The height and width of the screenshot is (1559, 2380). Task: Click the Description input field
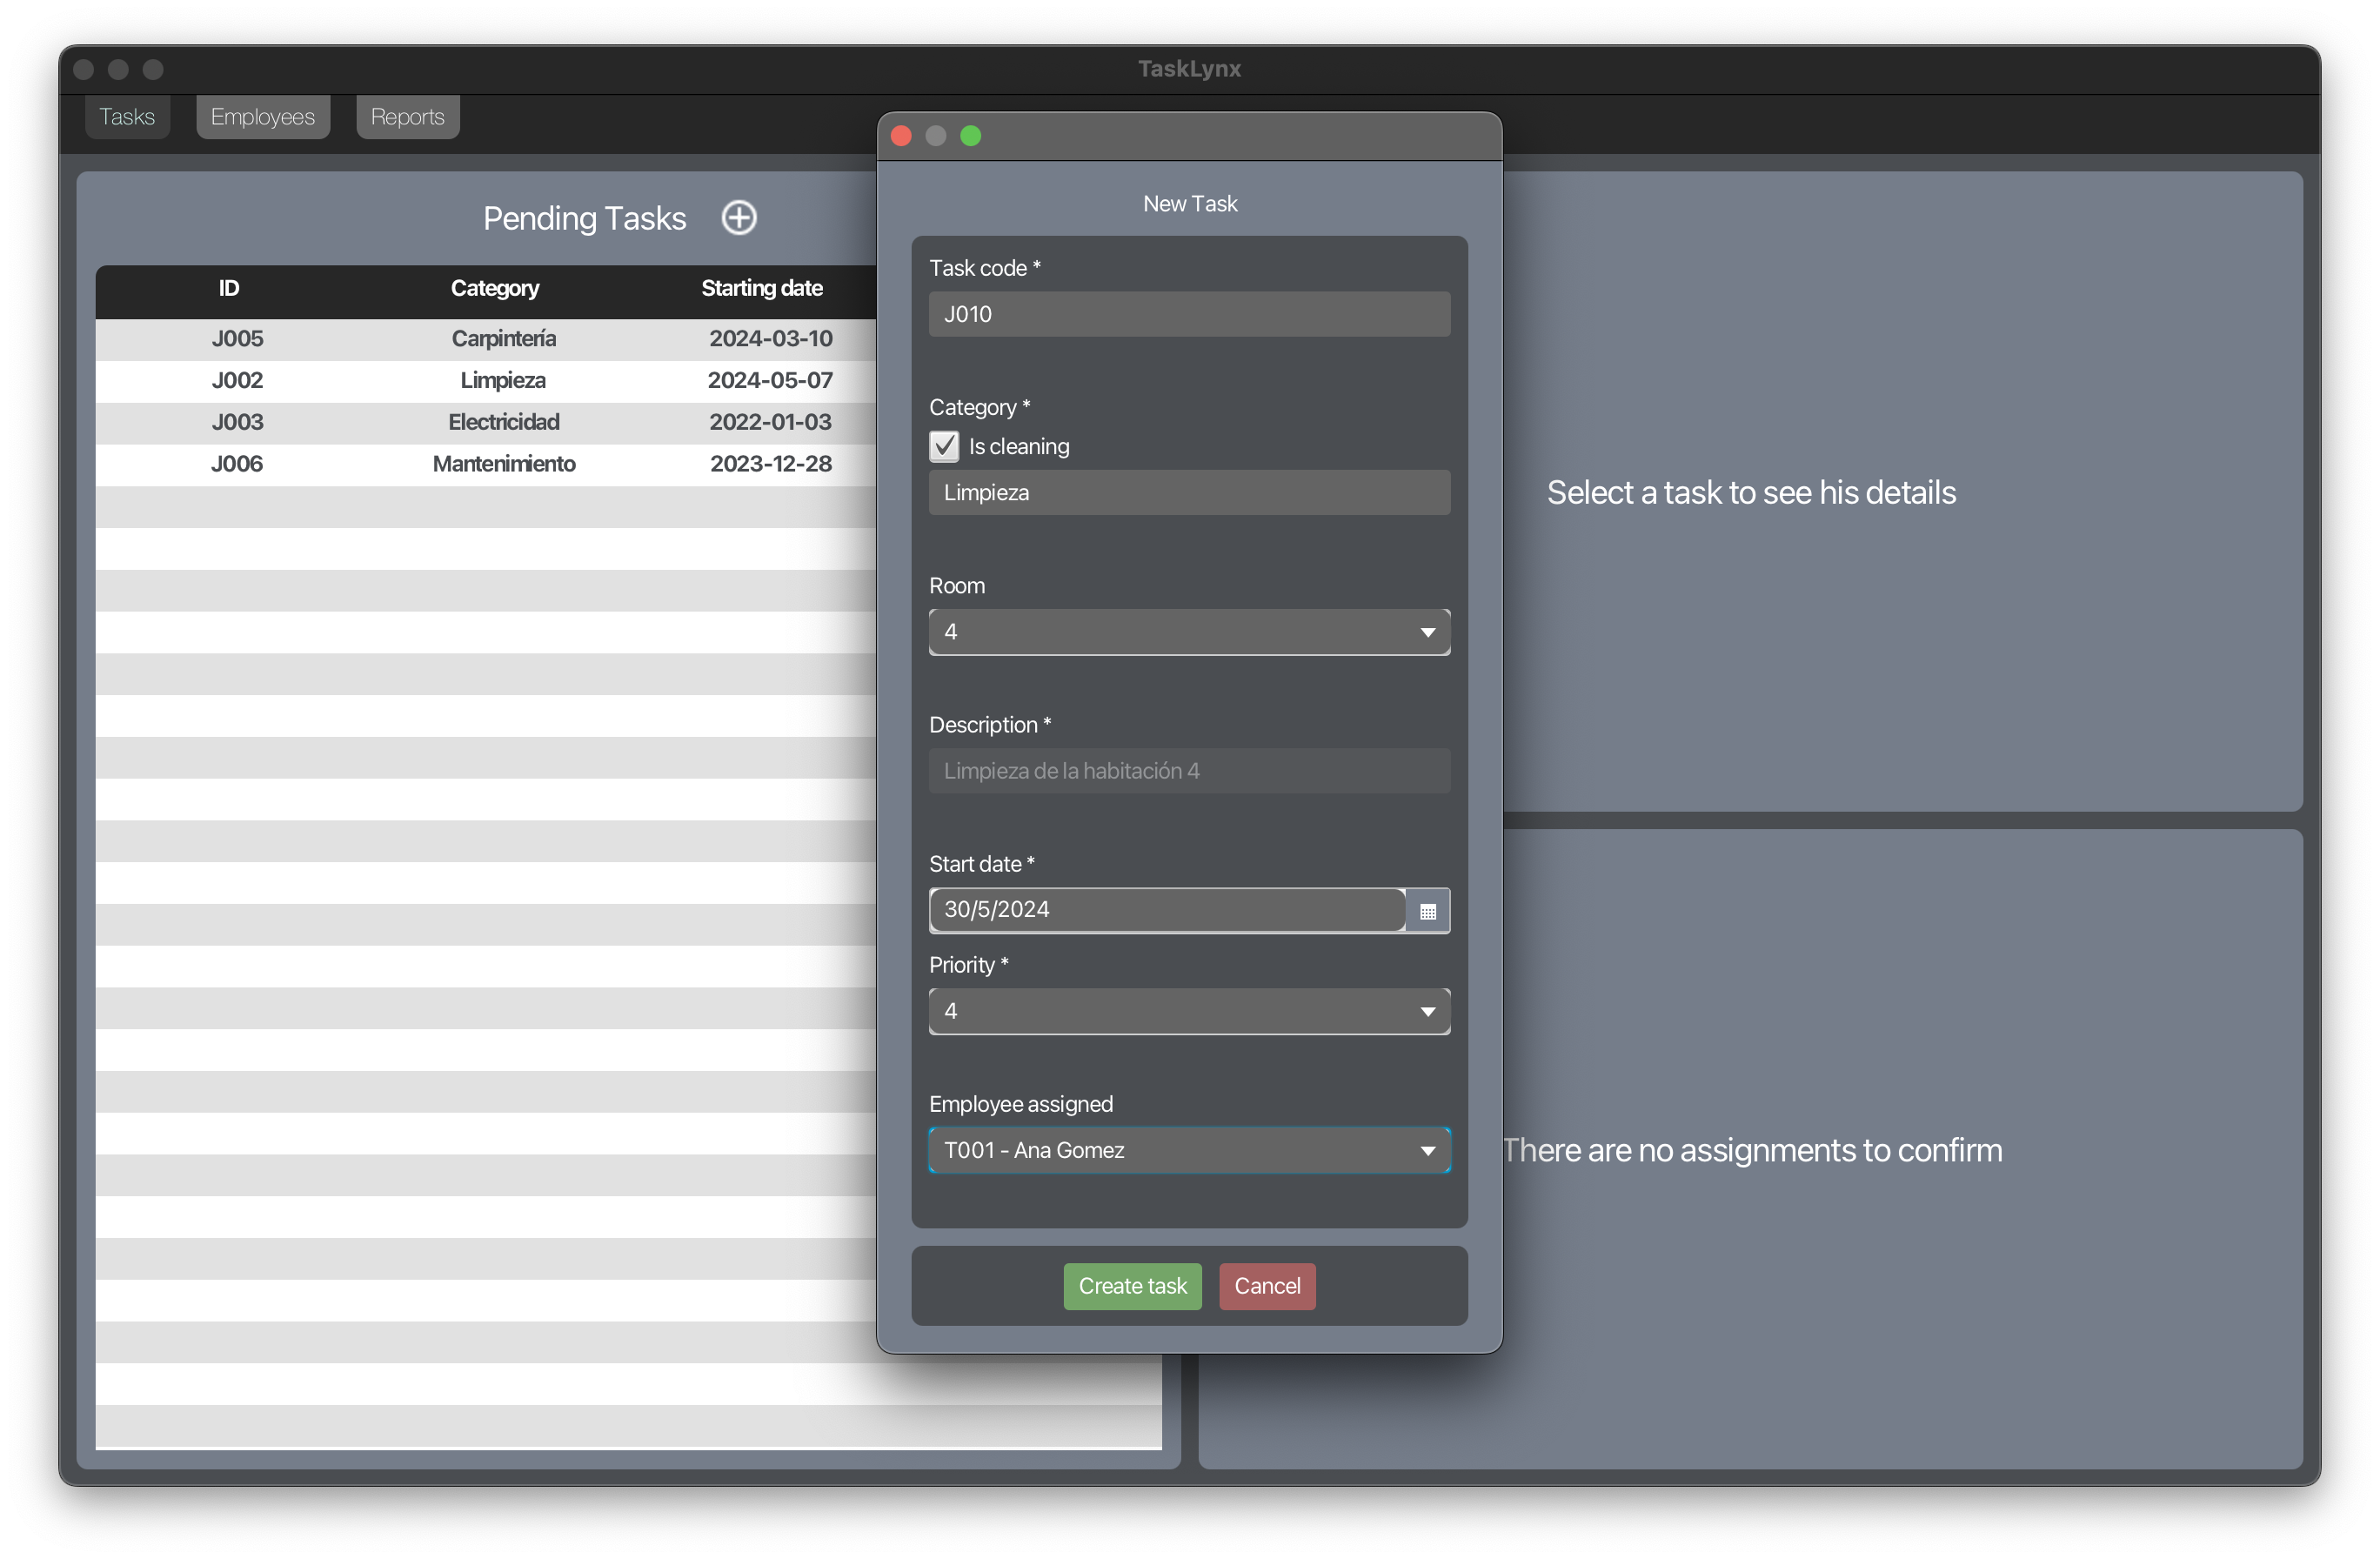(1189, 771)
